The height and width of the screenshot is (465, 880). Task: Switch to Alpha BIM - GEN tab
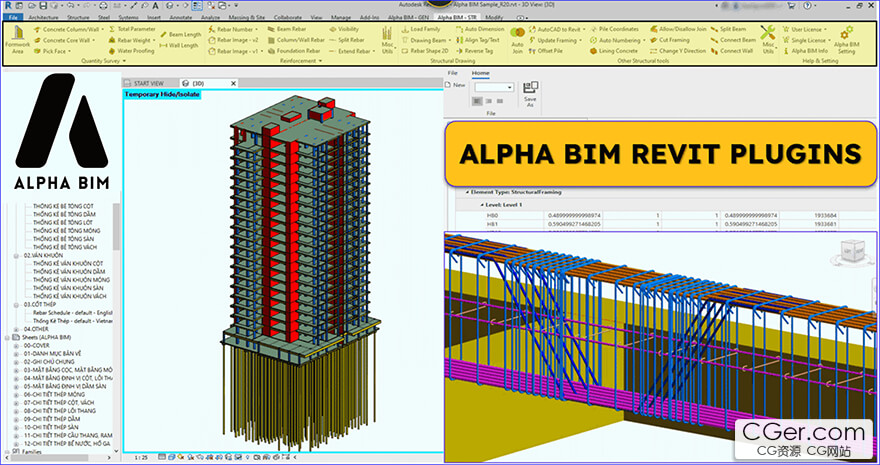(x=409, y=17)
